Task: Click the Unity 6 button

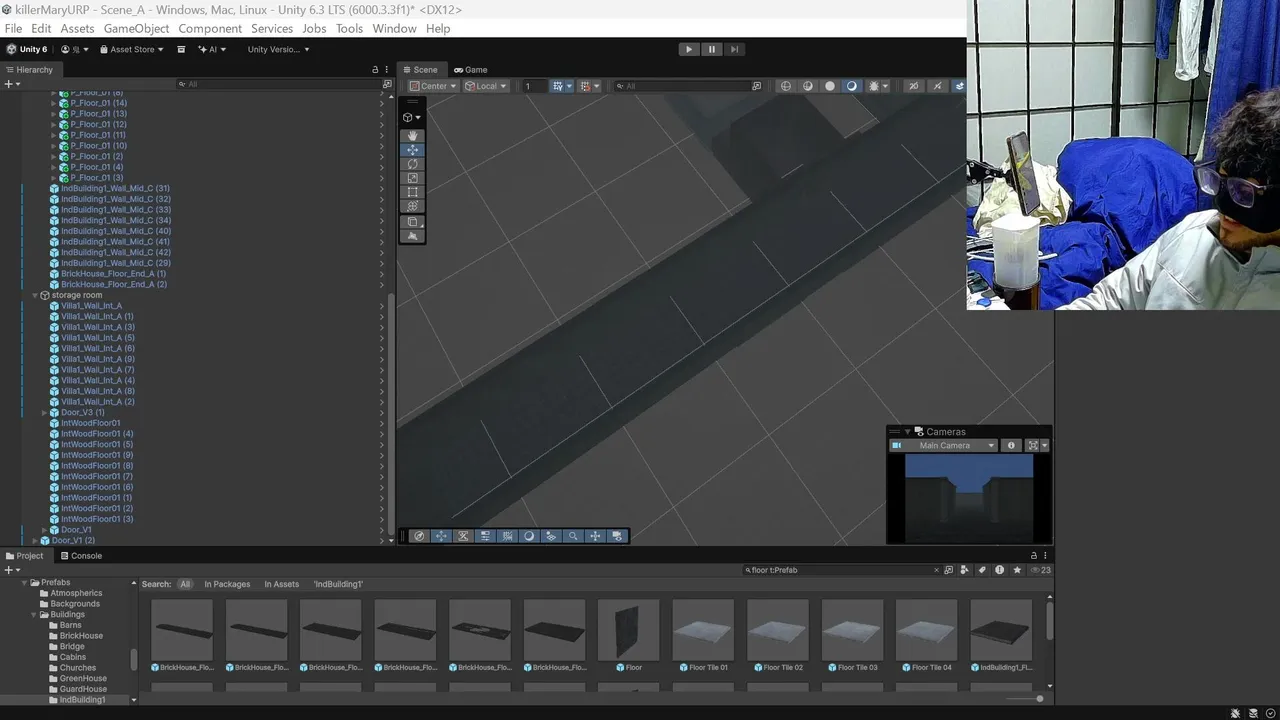Action: [27, 49]
